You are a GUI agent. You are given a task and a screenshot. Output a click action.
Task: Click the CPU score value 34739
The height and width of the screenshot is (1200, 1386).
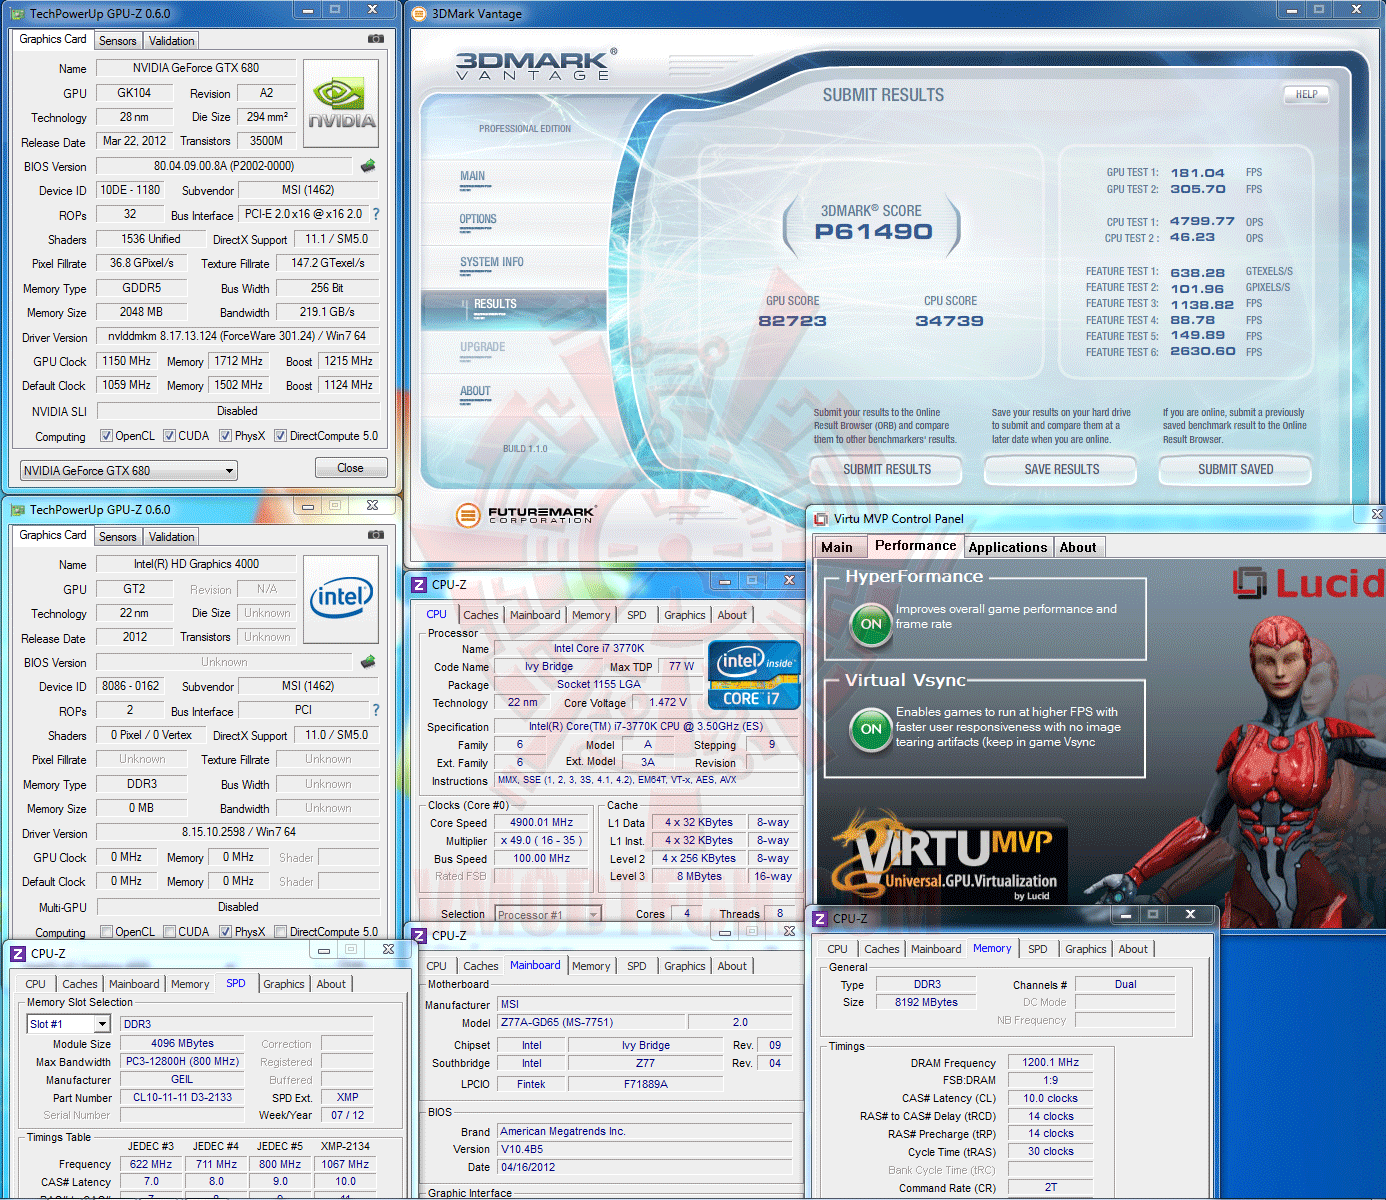pos(949,321)
